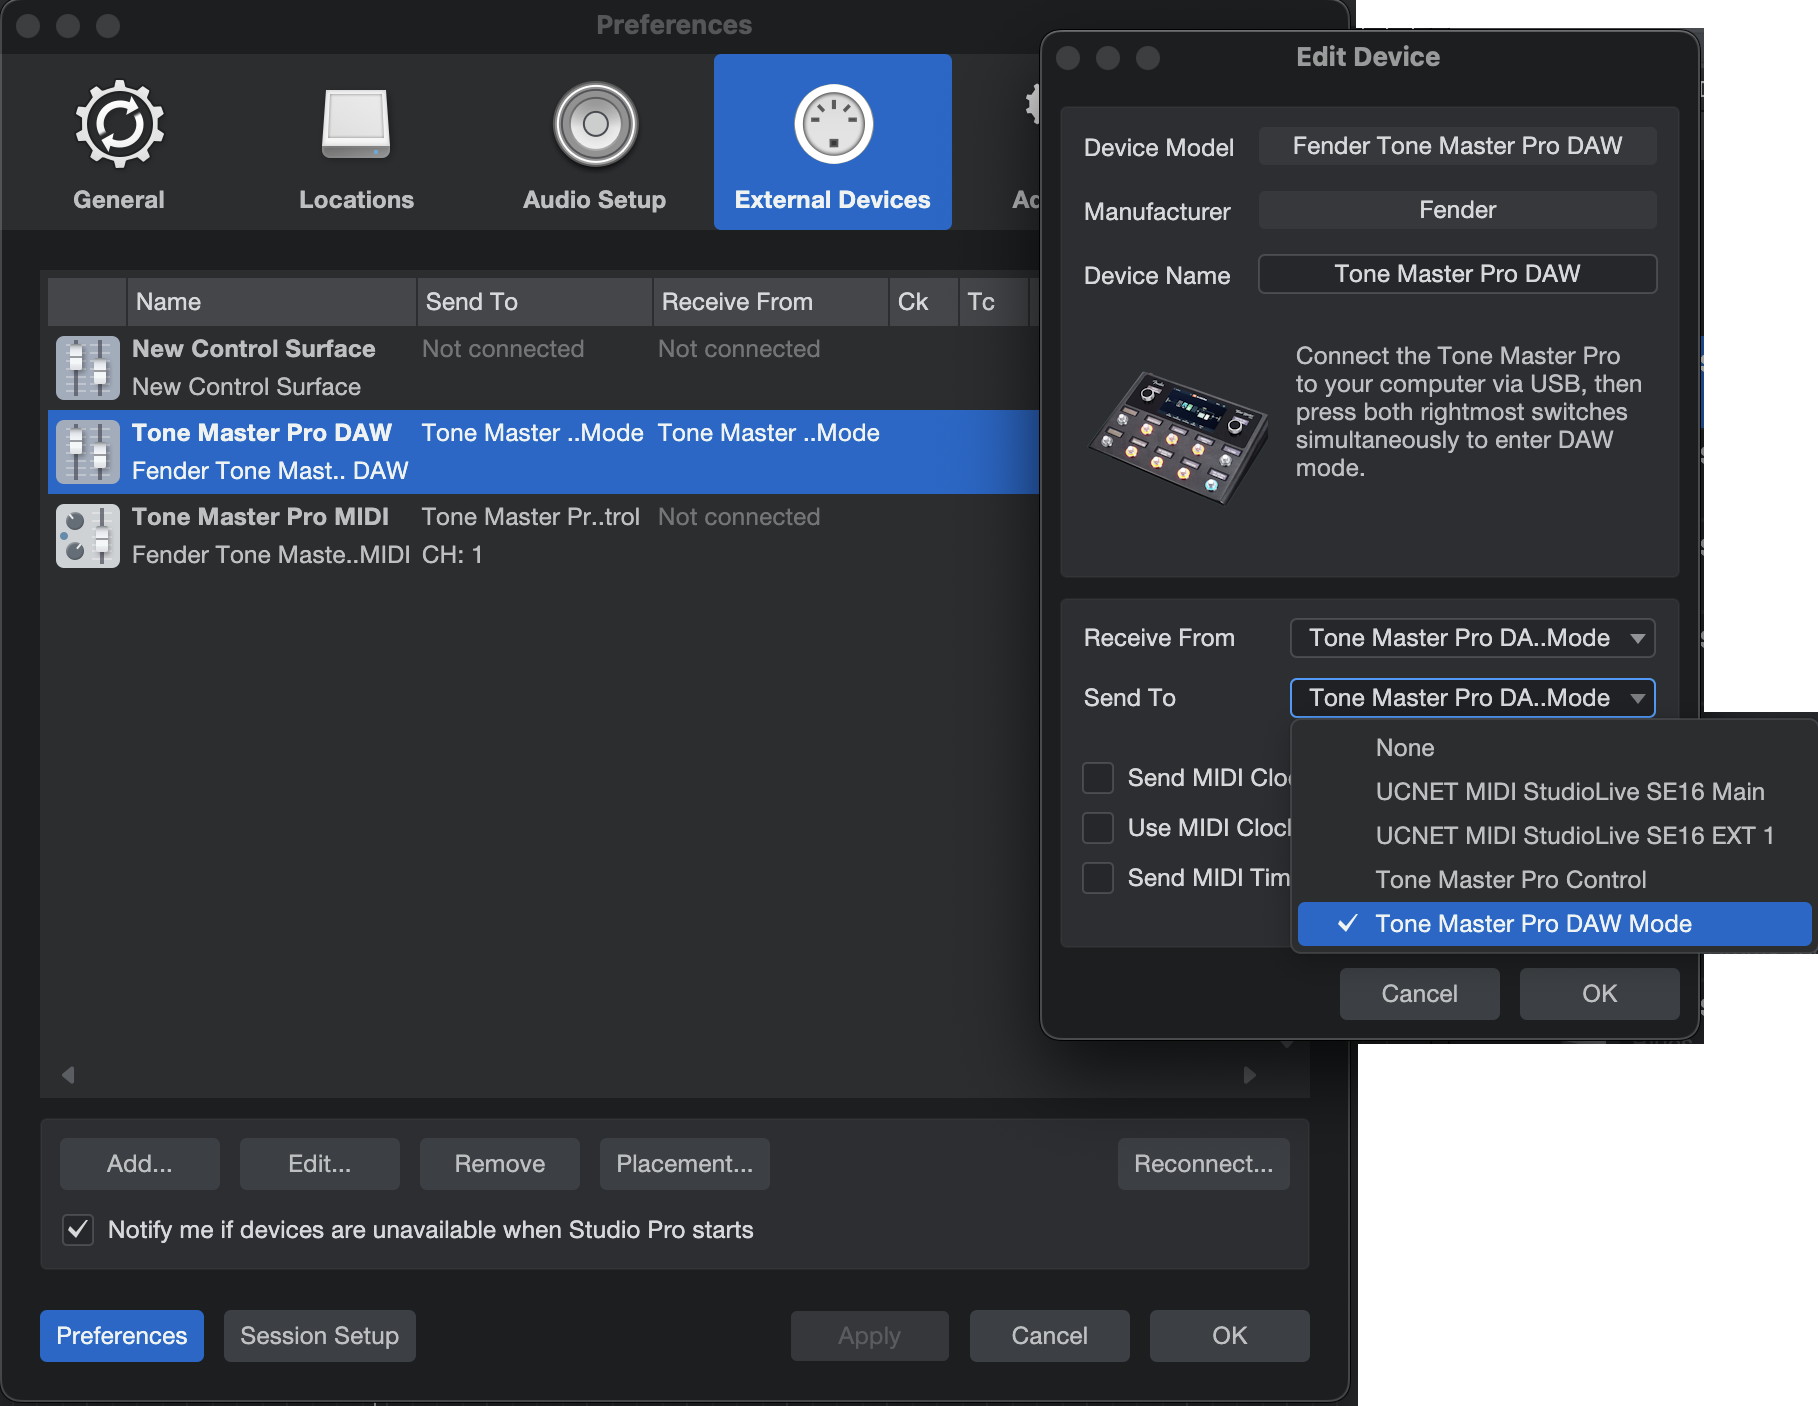The width and height of the screenshot is (1818, 1406).
Task: Click the Tone Master Pro hardware image
Action: click(x=1177, y=436)
